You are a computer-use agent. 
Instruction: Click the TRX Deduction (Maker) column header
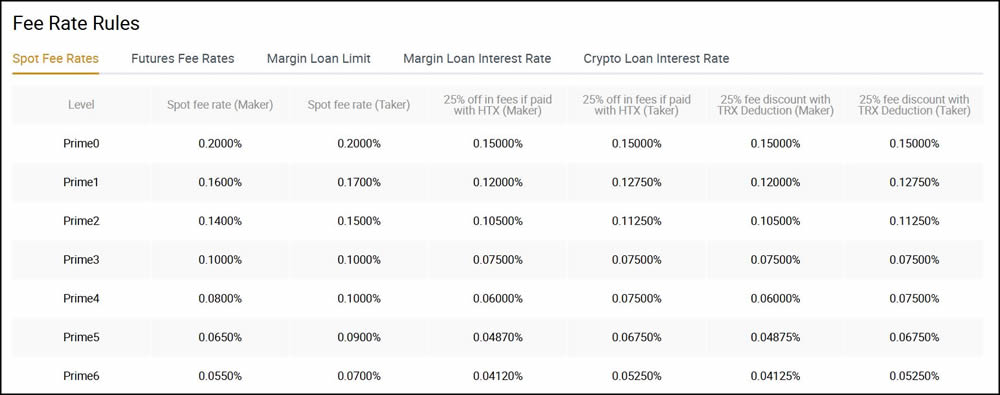click(776, 105)
